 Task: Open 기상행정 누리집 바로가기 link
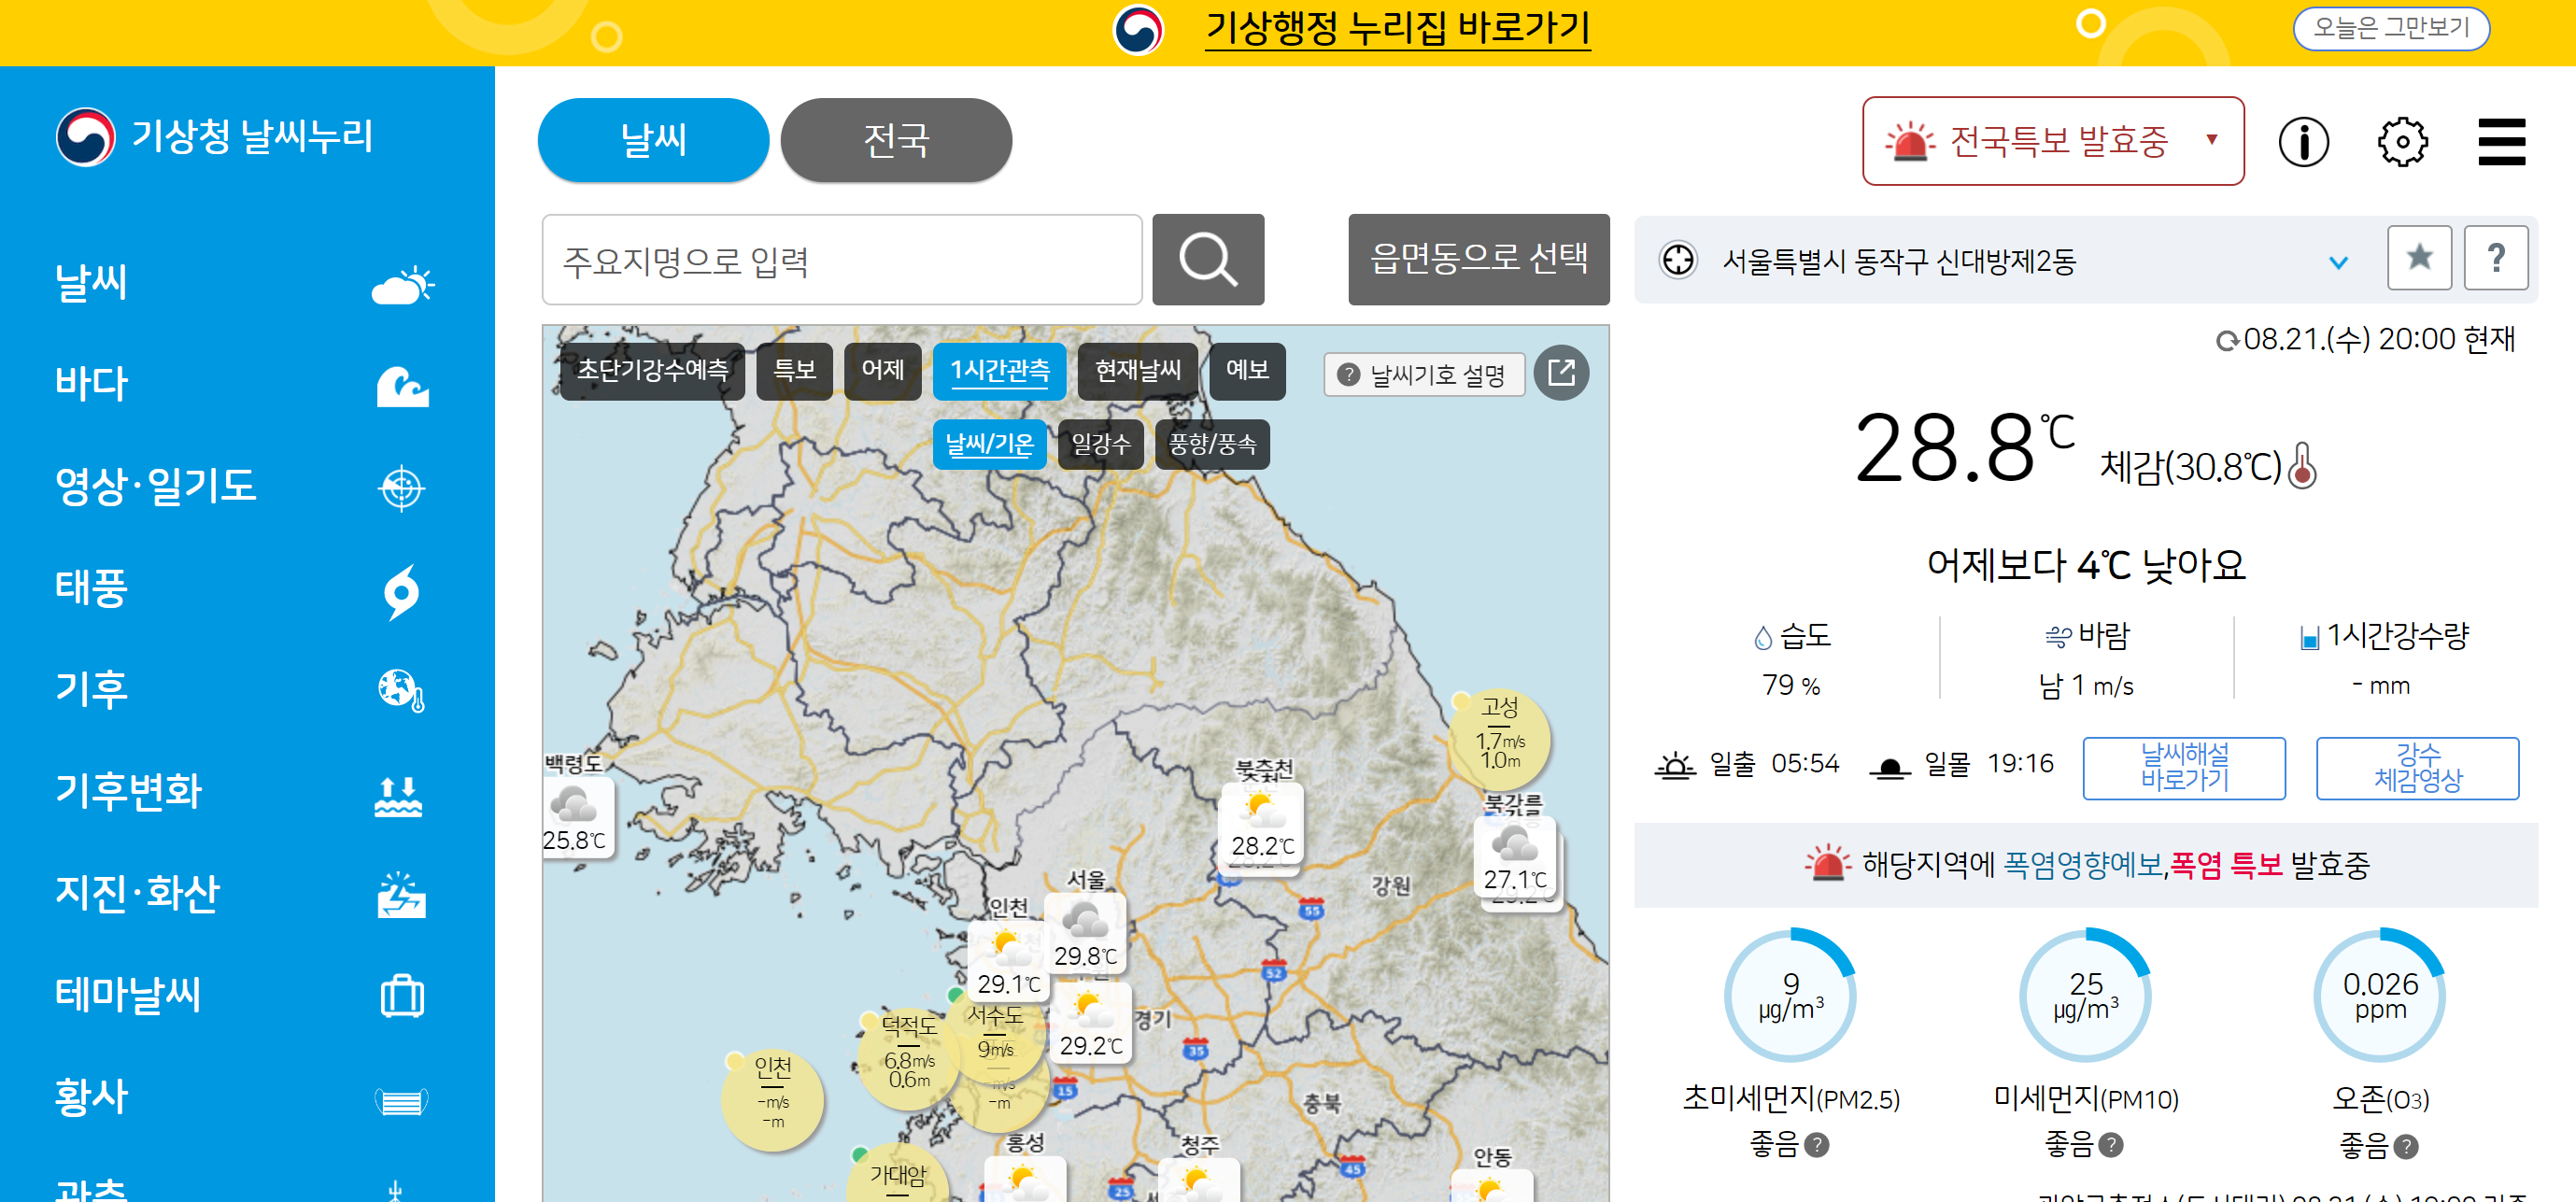(1396, 28)
